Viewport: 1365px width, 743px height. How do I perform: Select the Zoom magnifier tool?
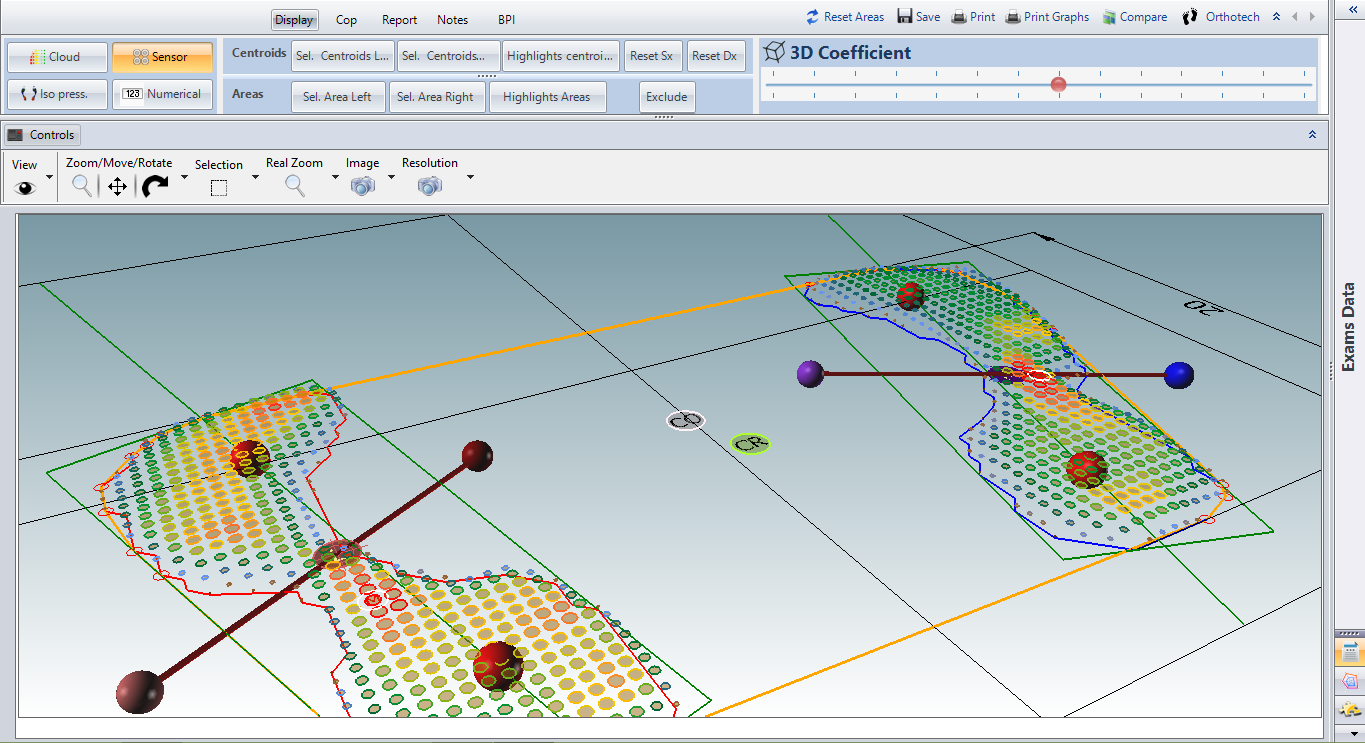[x=82, y=186]
